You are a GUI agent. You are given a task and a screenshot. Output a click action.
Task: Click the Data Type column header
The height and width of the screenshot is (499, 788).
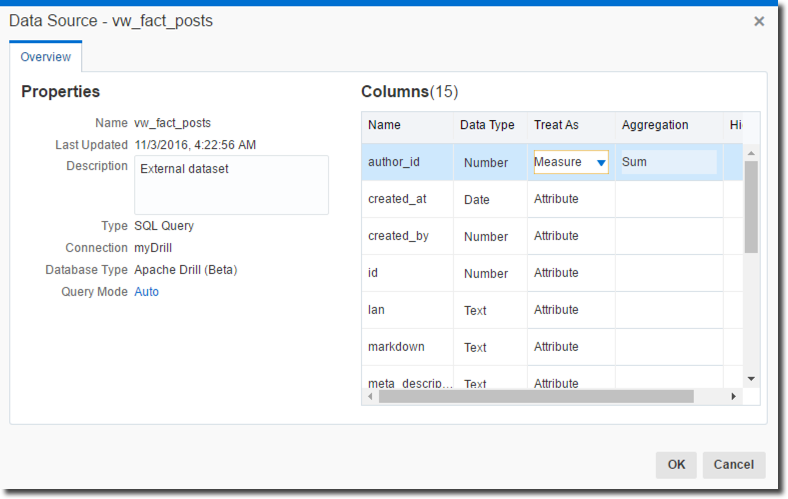487,125
